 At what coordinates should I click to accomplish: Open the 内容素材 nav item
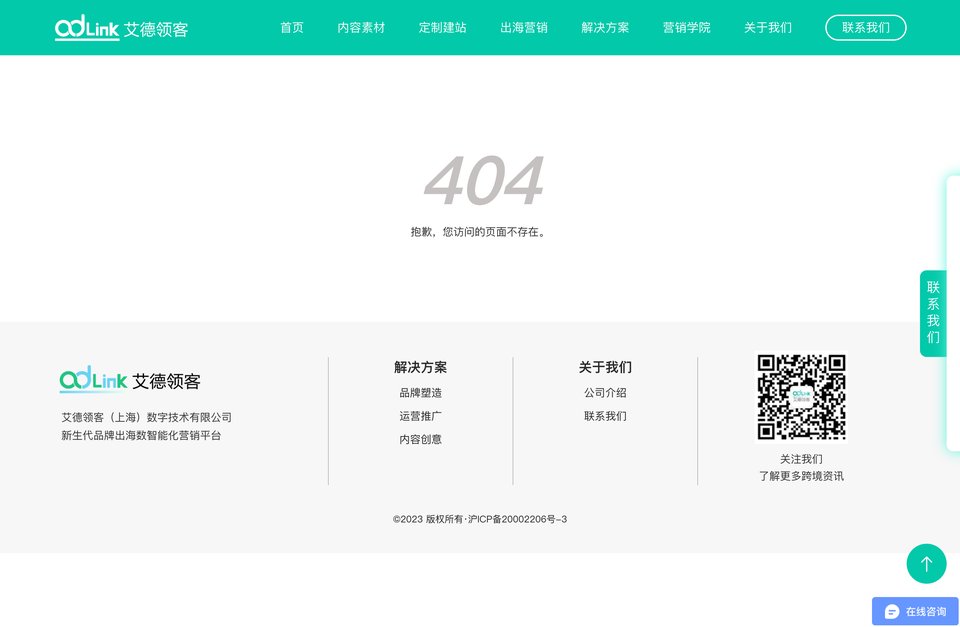[361, 28]
